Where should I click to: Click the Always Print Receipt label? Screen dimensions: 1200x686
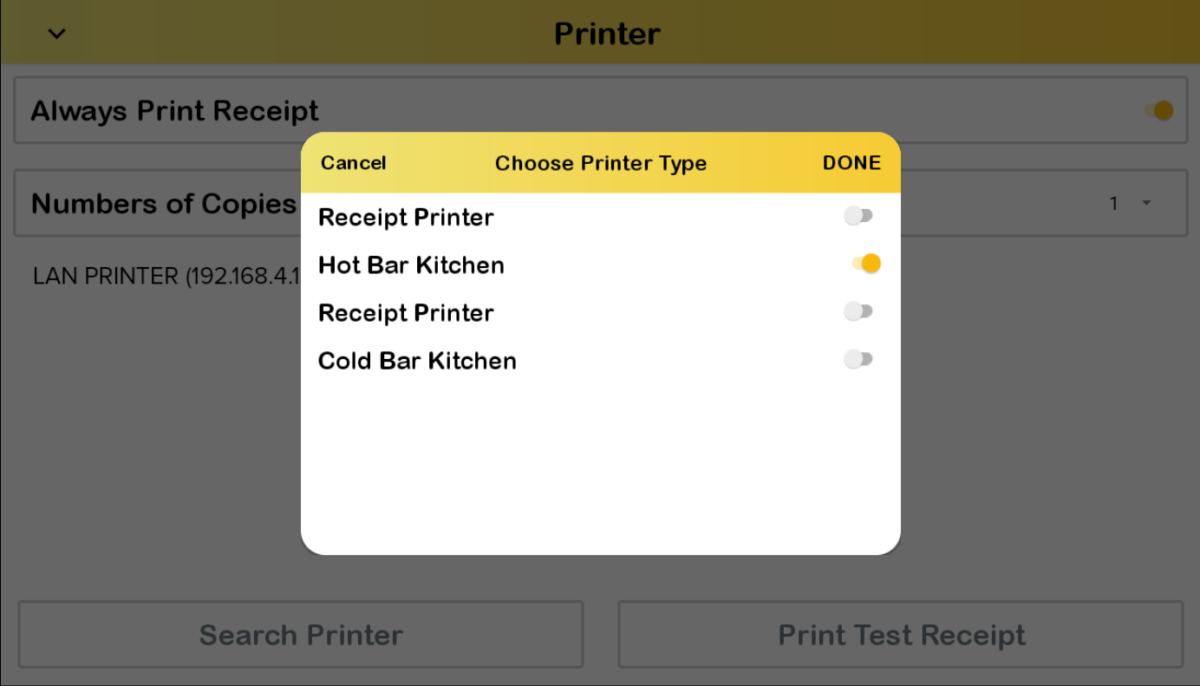click(x=175, y=111)
